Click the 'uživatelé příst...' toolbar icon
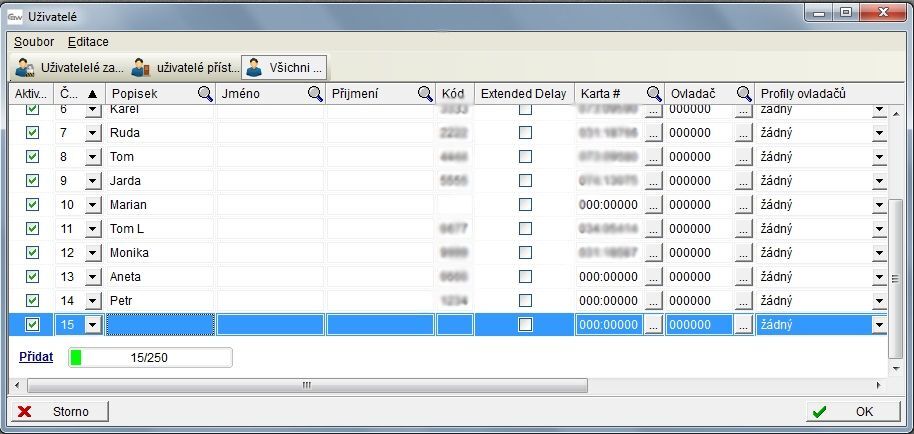Image resolution: width=914 pixels, height=434 pixels. click(184, 68)
